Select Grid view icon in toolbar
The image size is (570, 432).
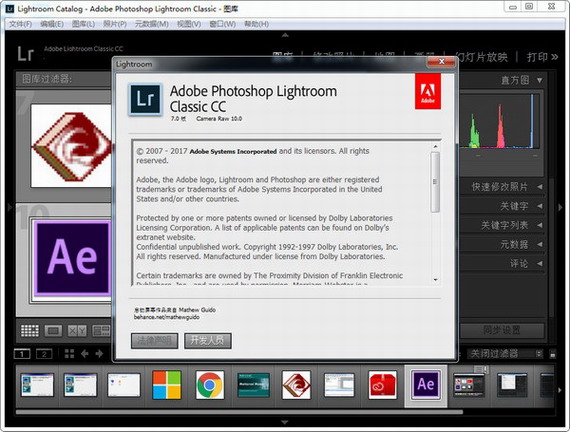coord(30,331)
